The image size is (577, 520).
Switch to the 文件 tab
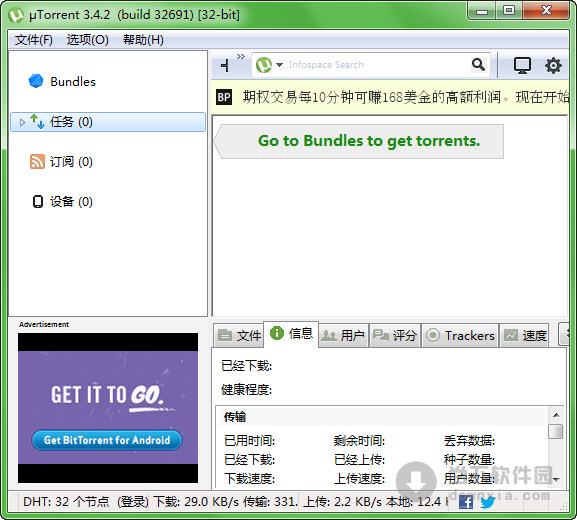click(x=239, y=335)
